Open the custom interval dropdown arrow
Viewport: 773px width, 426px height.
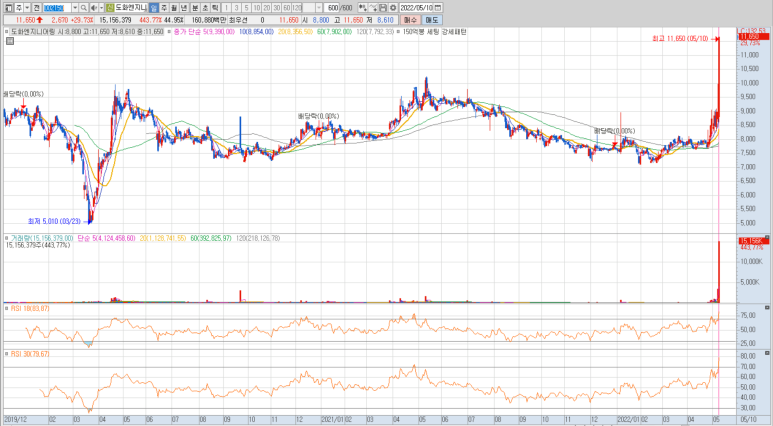[319, 8]
